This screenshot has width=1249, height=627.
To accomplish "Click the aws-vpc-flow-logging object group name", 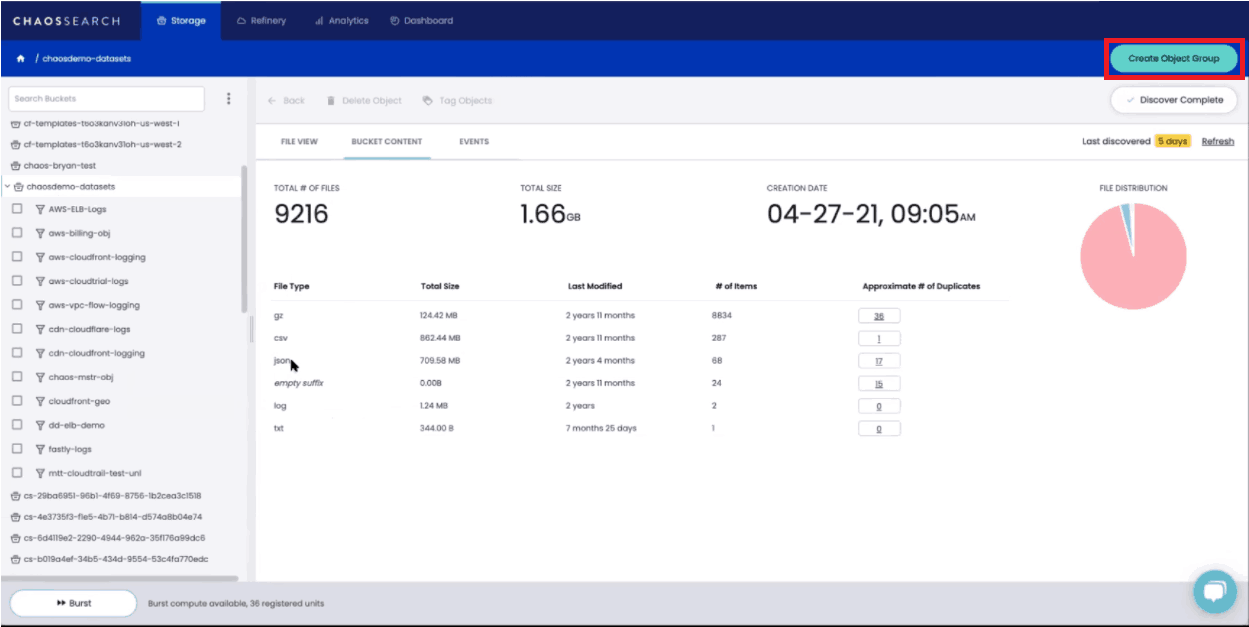I will click(94, 305).
